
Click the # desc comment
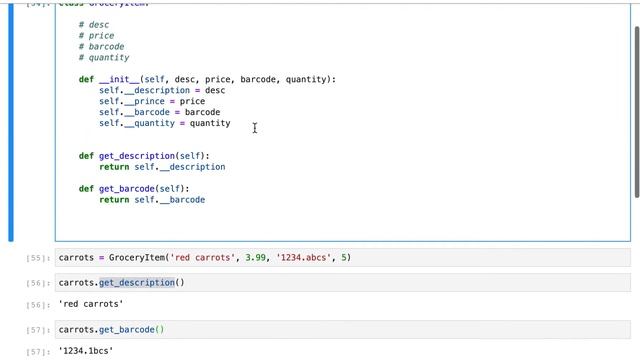point(94,25)
